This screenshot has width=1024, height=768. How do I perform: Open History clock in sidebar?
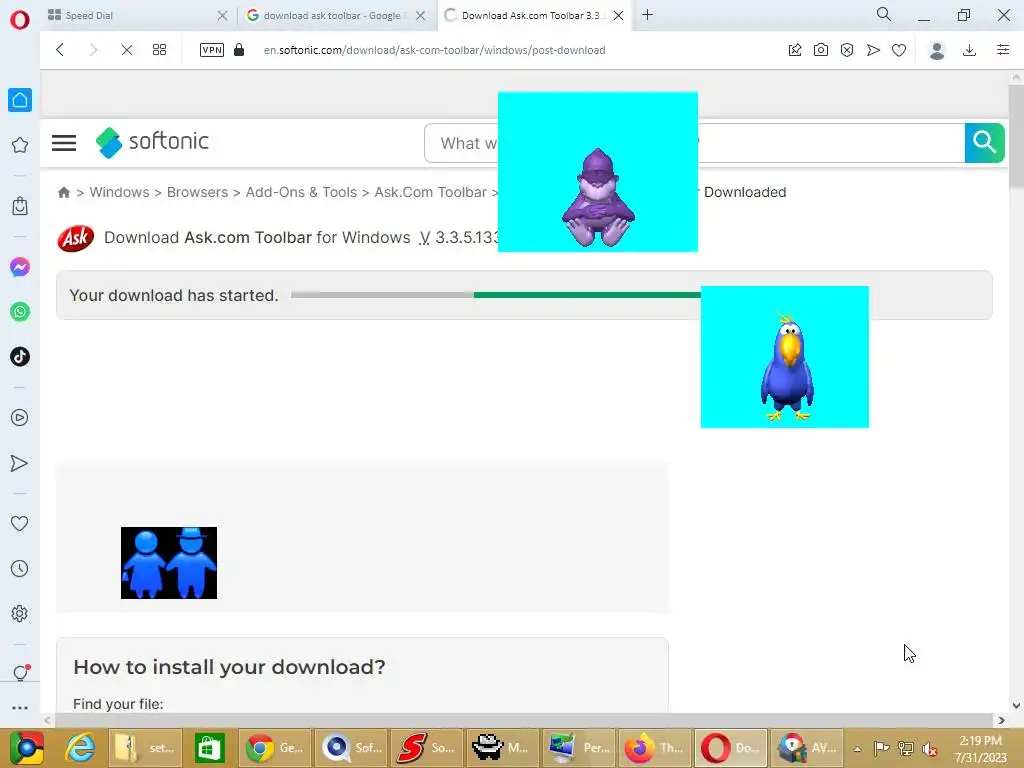pos(20,568)
